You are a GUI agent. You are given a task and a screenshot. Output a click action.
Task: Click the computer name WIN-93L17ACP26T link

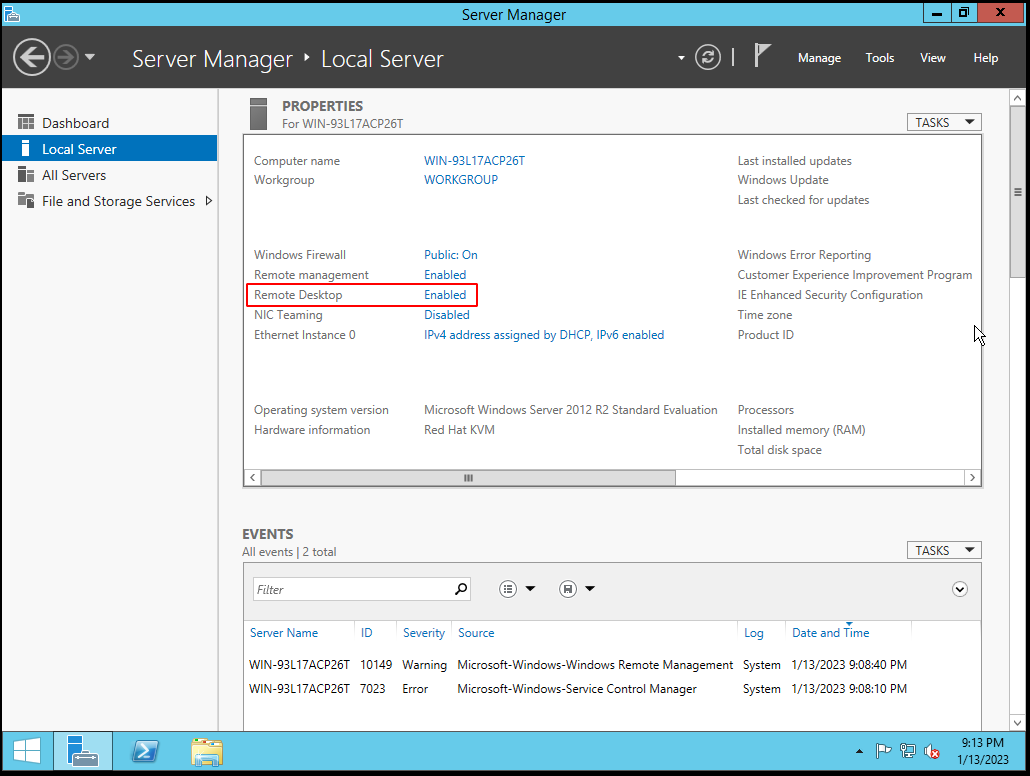click(474, 161)
